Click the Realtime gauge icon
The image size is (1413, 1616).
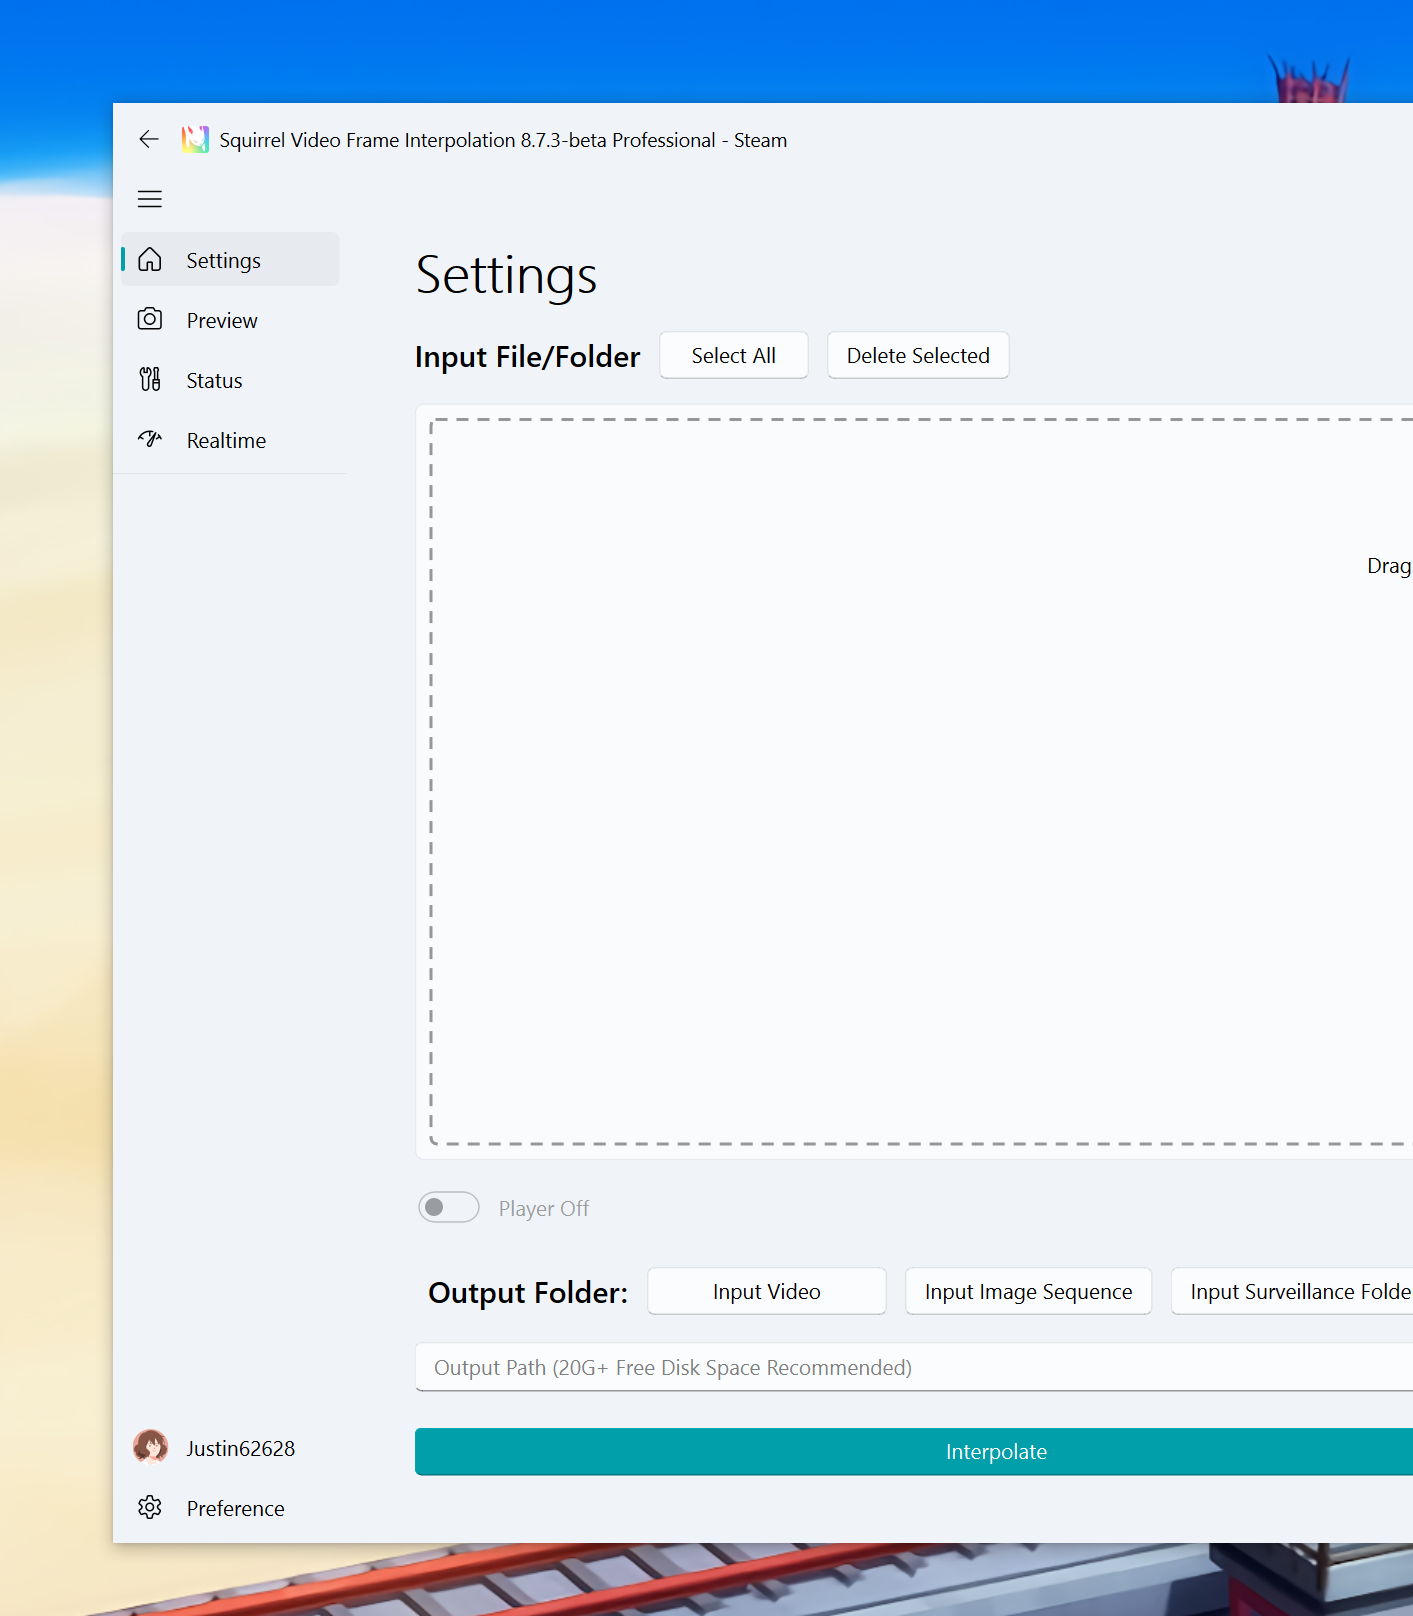[x=150, y=440]
